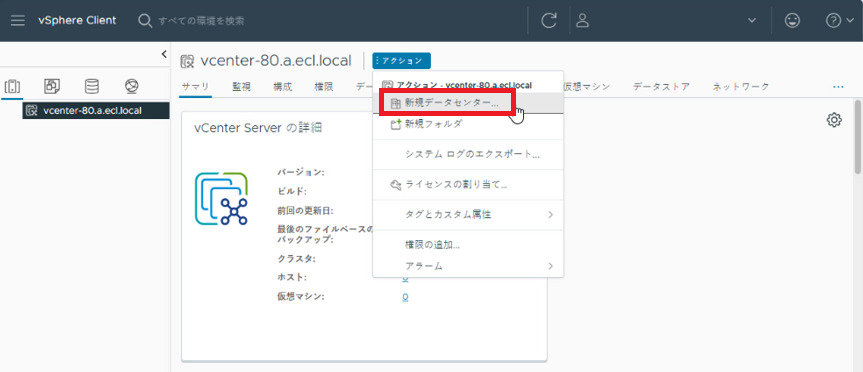Open the 構成 tab

tap(282, 86)
